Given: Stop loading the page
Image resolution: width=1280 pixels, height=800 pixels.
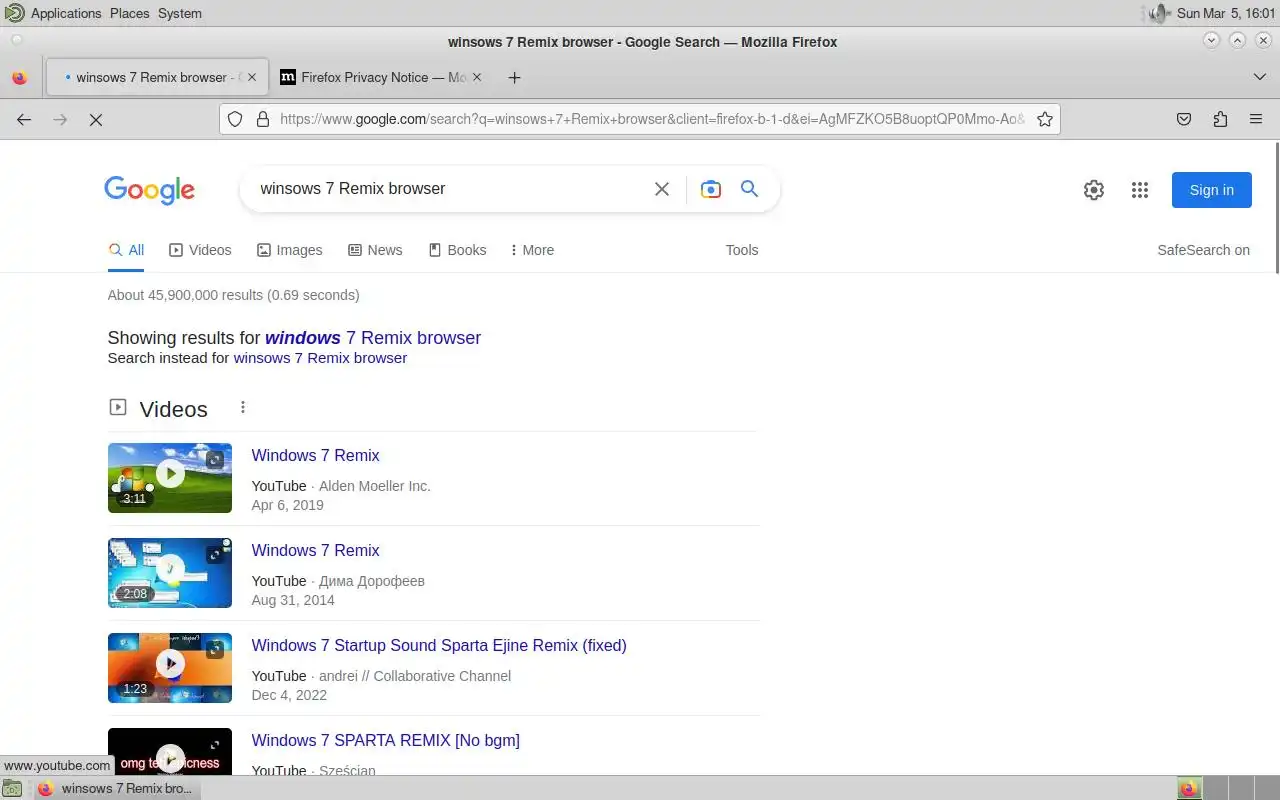Looking at the screenshot, I should (96, 119).
